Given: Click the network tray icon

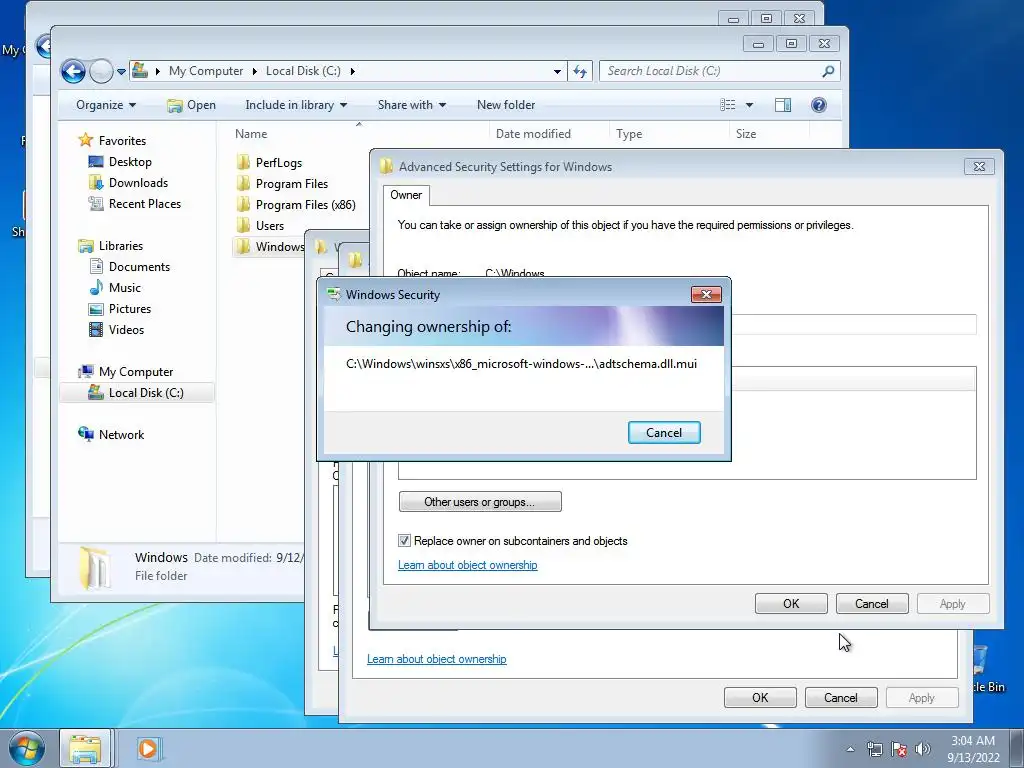Looking at the screenshot, I should click(874, 749).
